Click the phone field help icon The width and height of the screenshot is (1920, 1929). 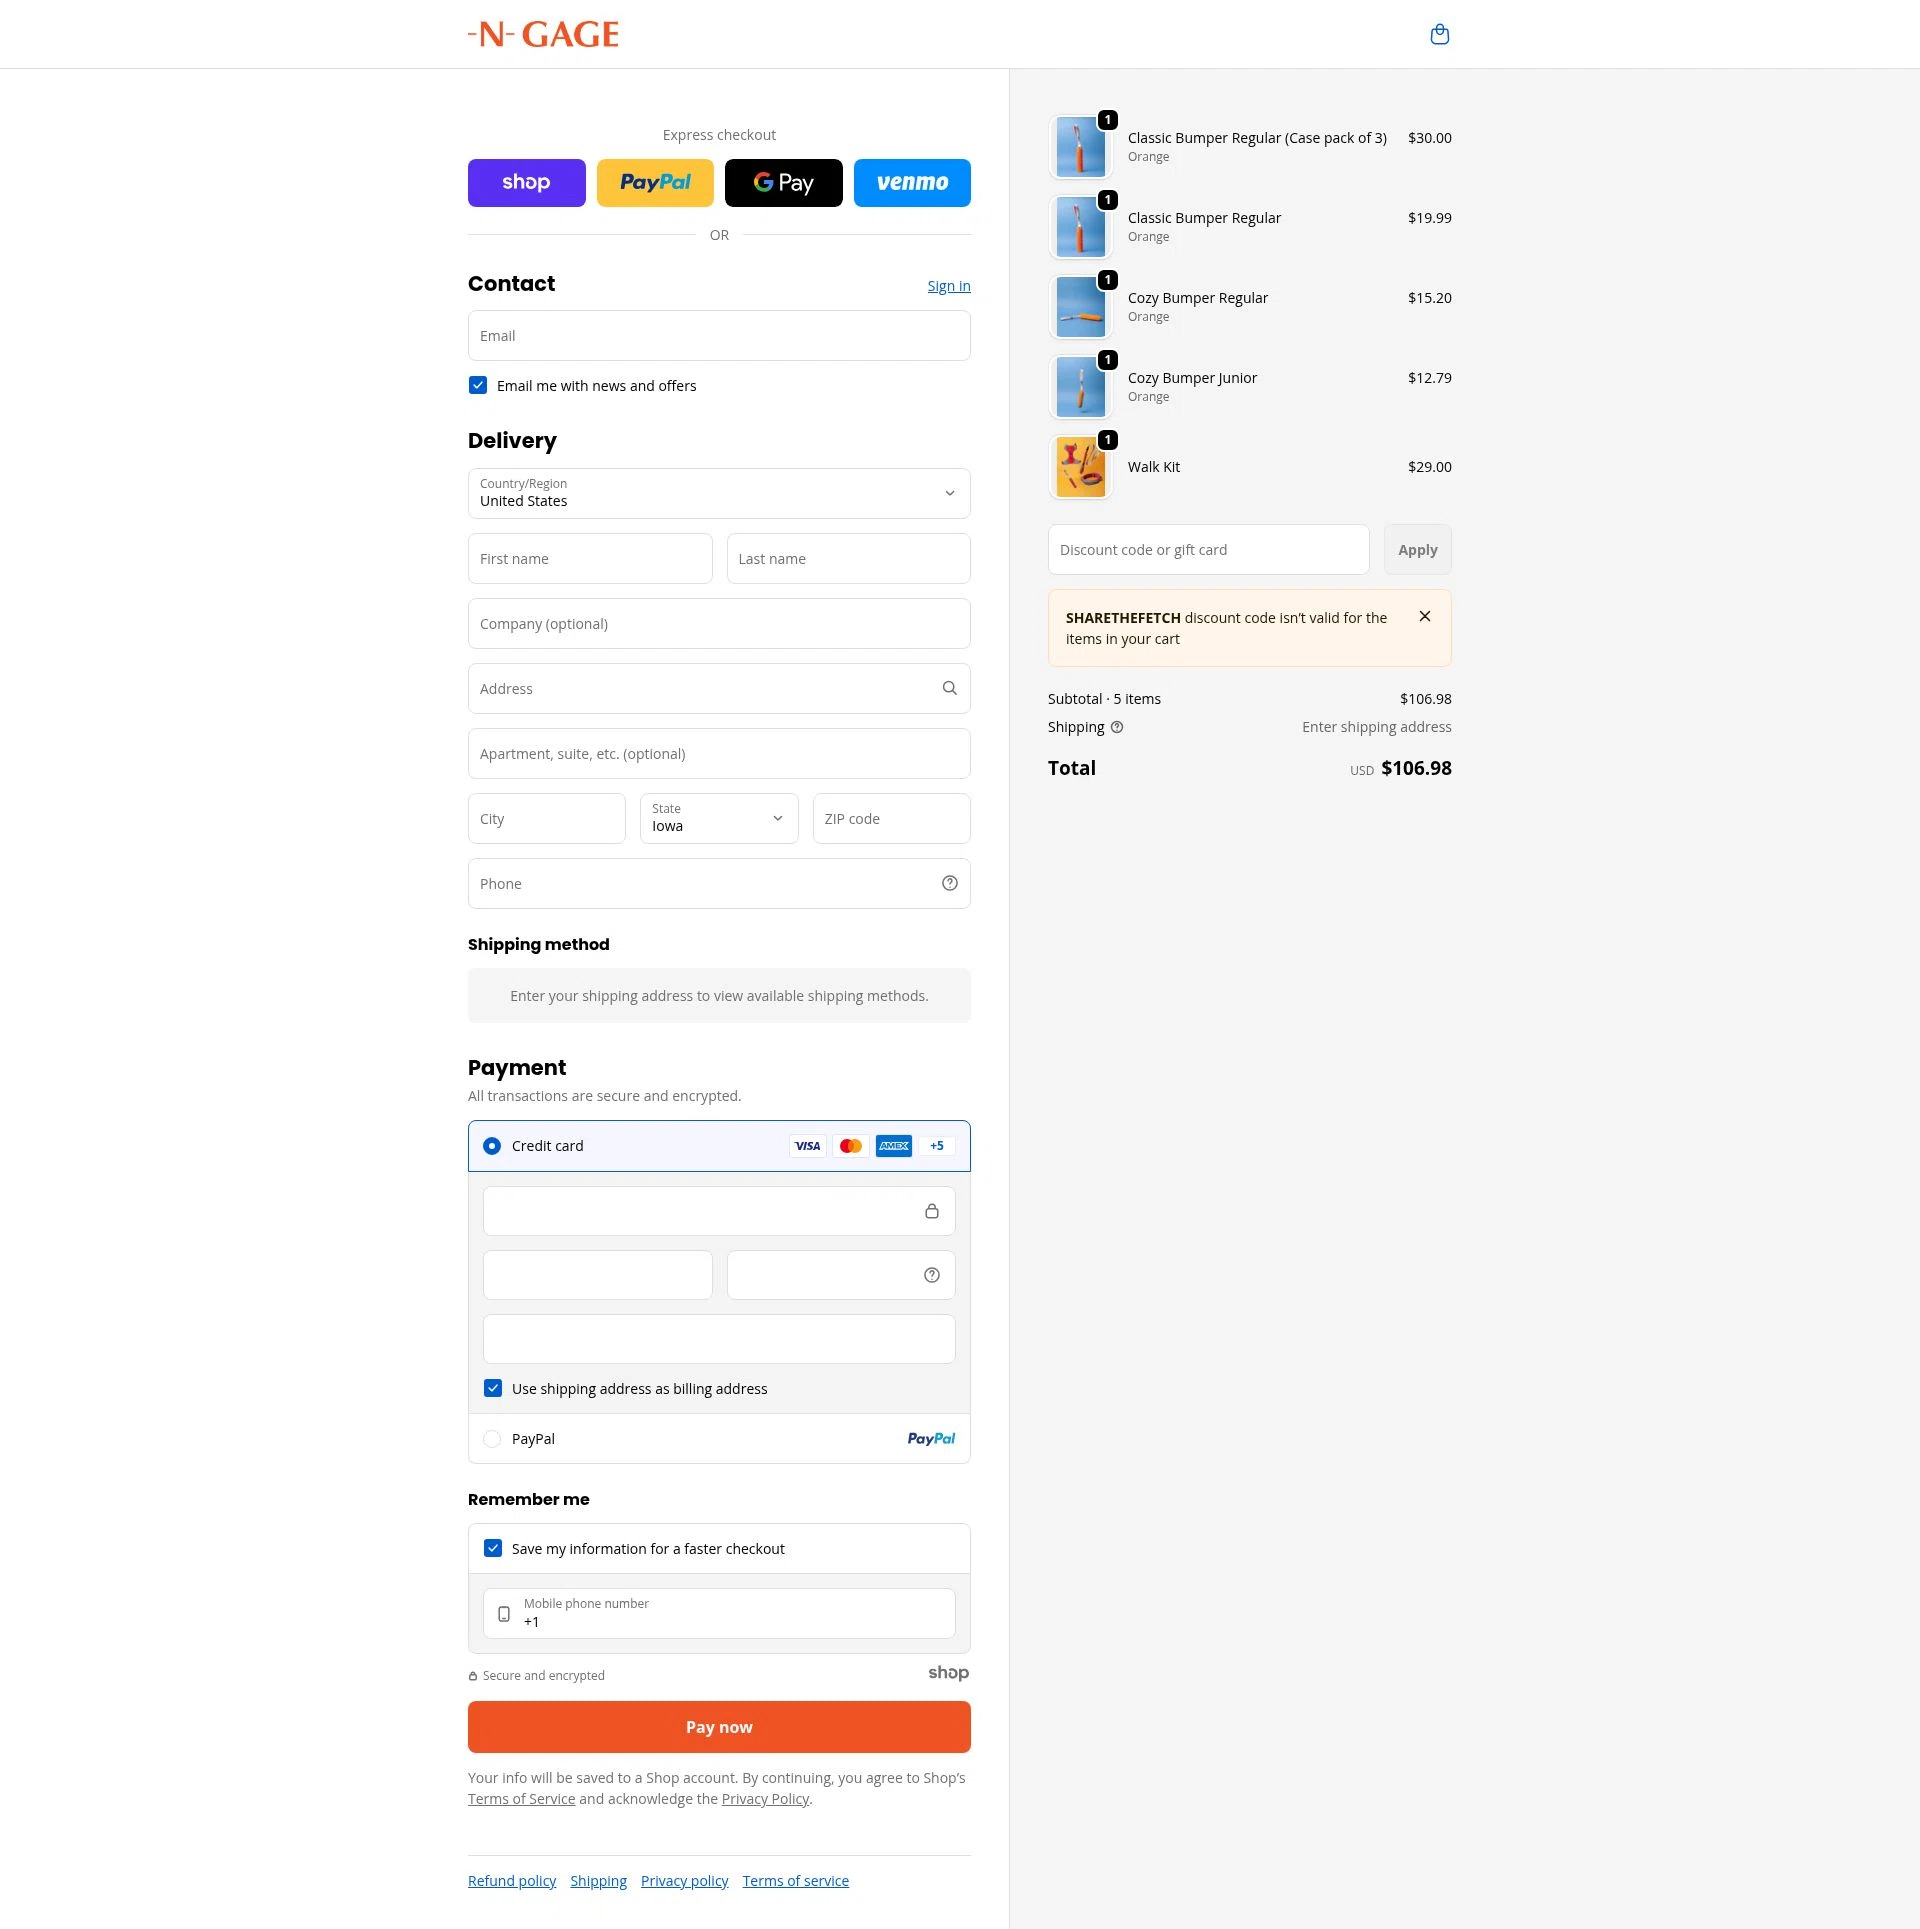pyautogui.click(x=949, y=883)
